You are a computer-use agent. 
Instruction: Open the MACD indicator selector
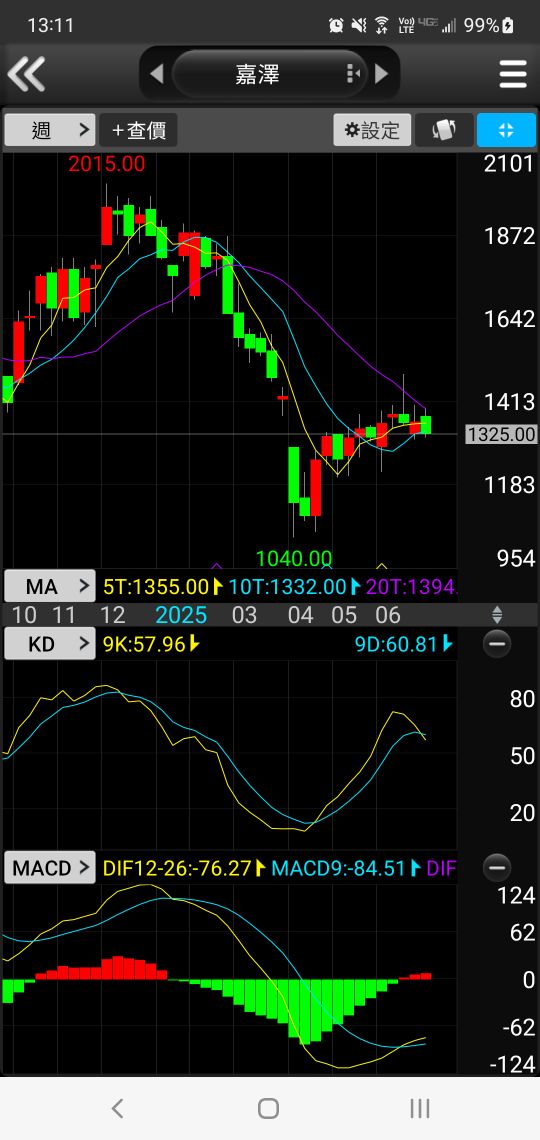click(x=50, y=868)
